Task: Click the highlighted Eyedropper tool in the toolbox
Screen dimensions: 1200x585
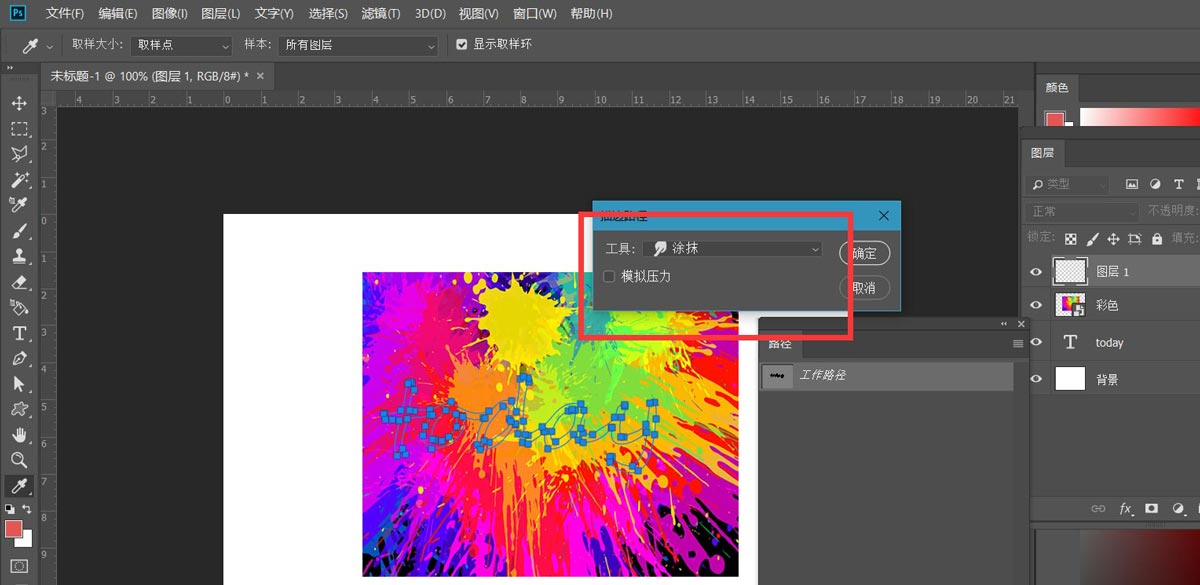Action: [x=19, y=486]
